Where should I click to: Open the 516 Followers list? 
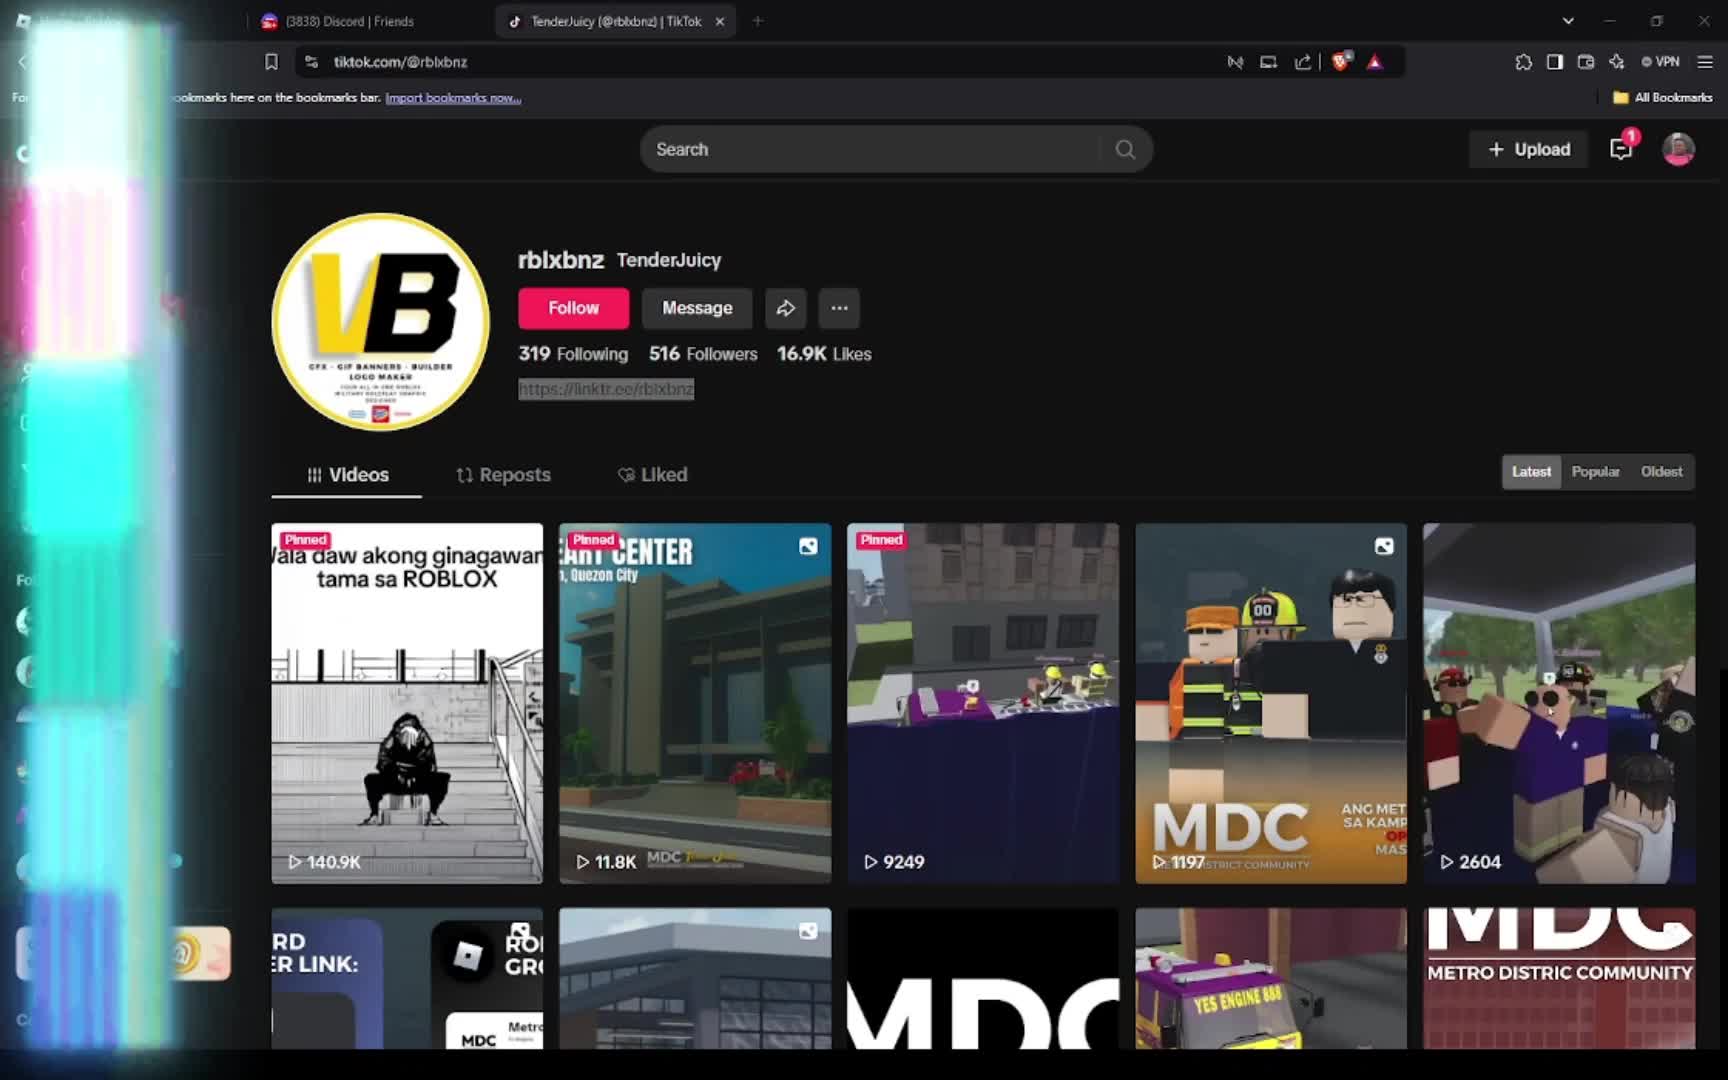coord(703,354)
